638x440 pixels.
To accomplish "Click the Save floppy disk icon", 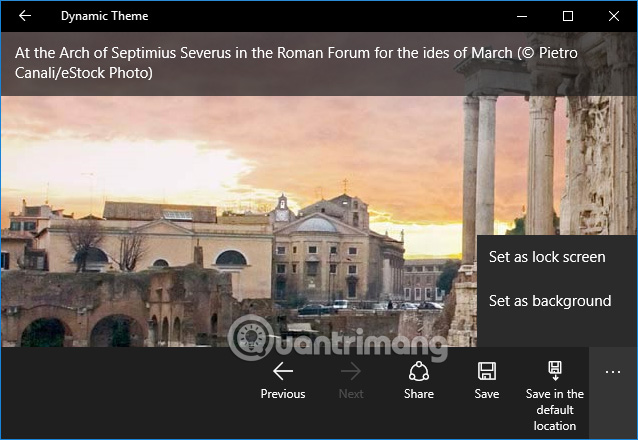I will click(x=487, y=372).
